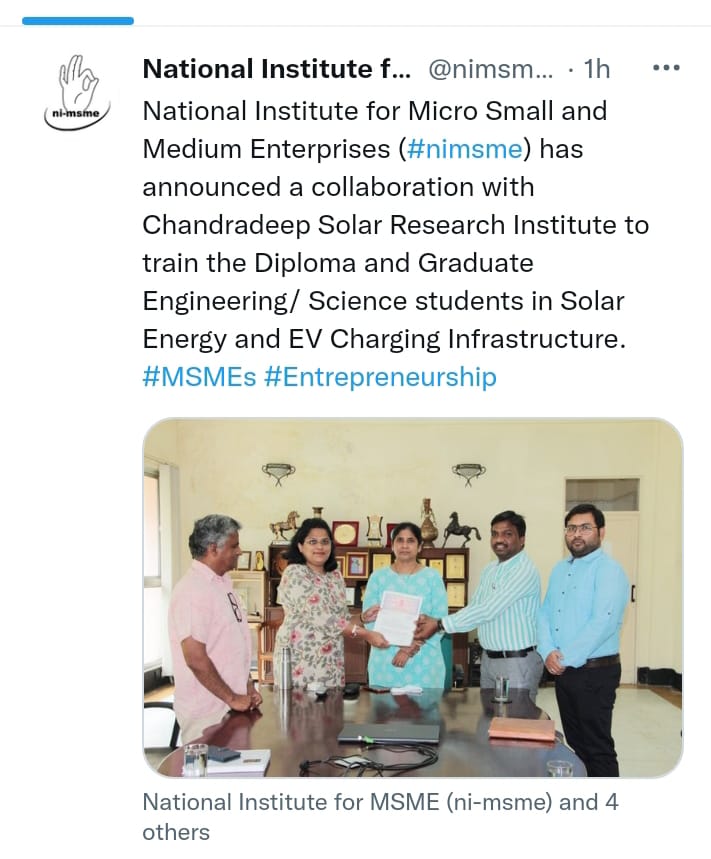Follow the #MSMEs hashtag link
This screenshot has width=711, height=859.
click(x=199, y=377)
